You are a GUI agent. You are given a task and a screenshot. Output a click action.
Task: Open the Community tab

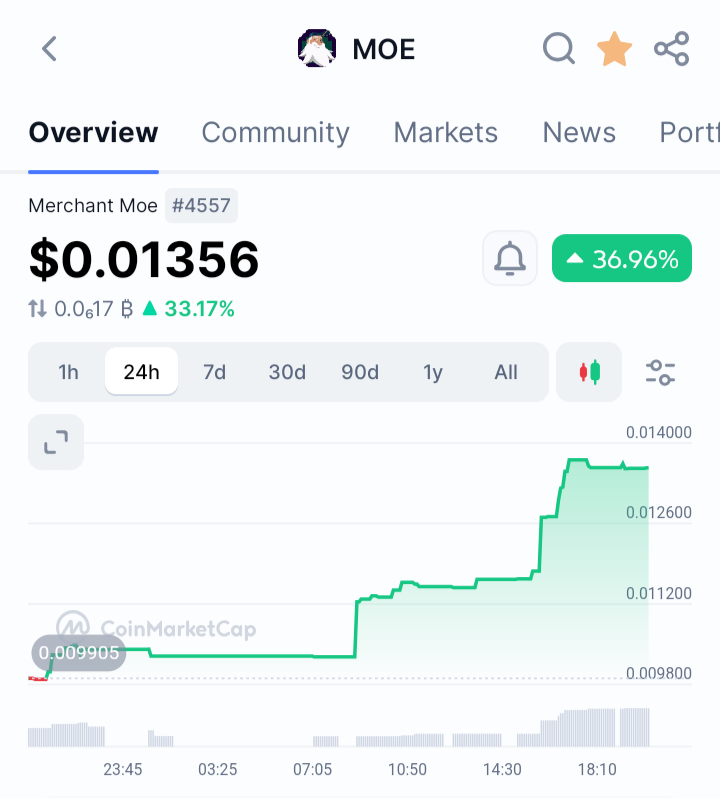click(x=275, y=133)
